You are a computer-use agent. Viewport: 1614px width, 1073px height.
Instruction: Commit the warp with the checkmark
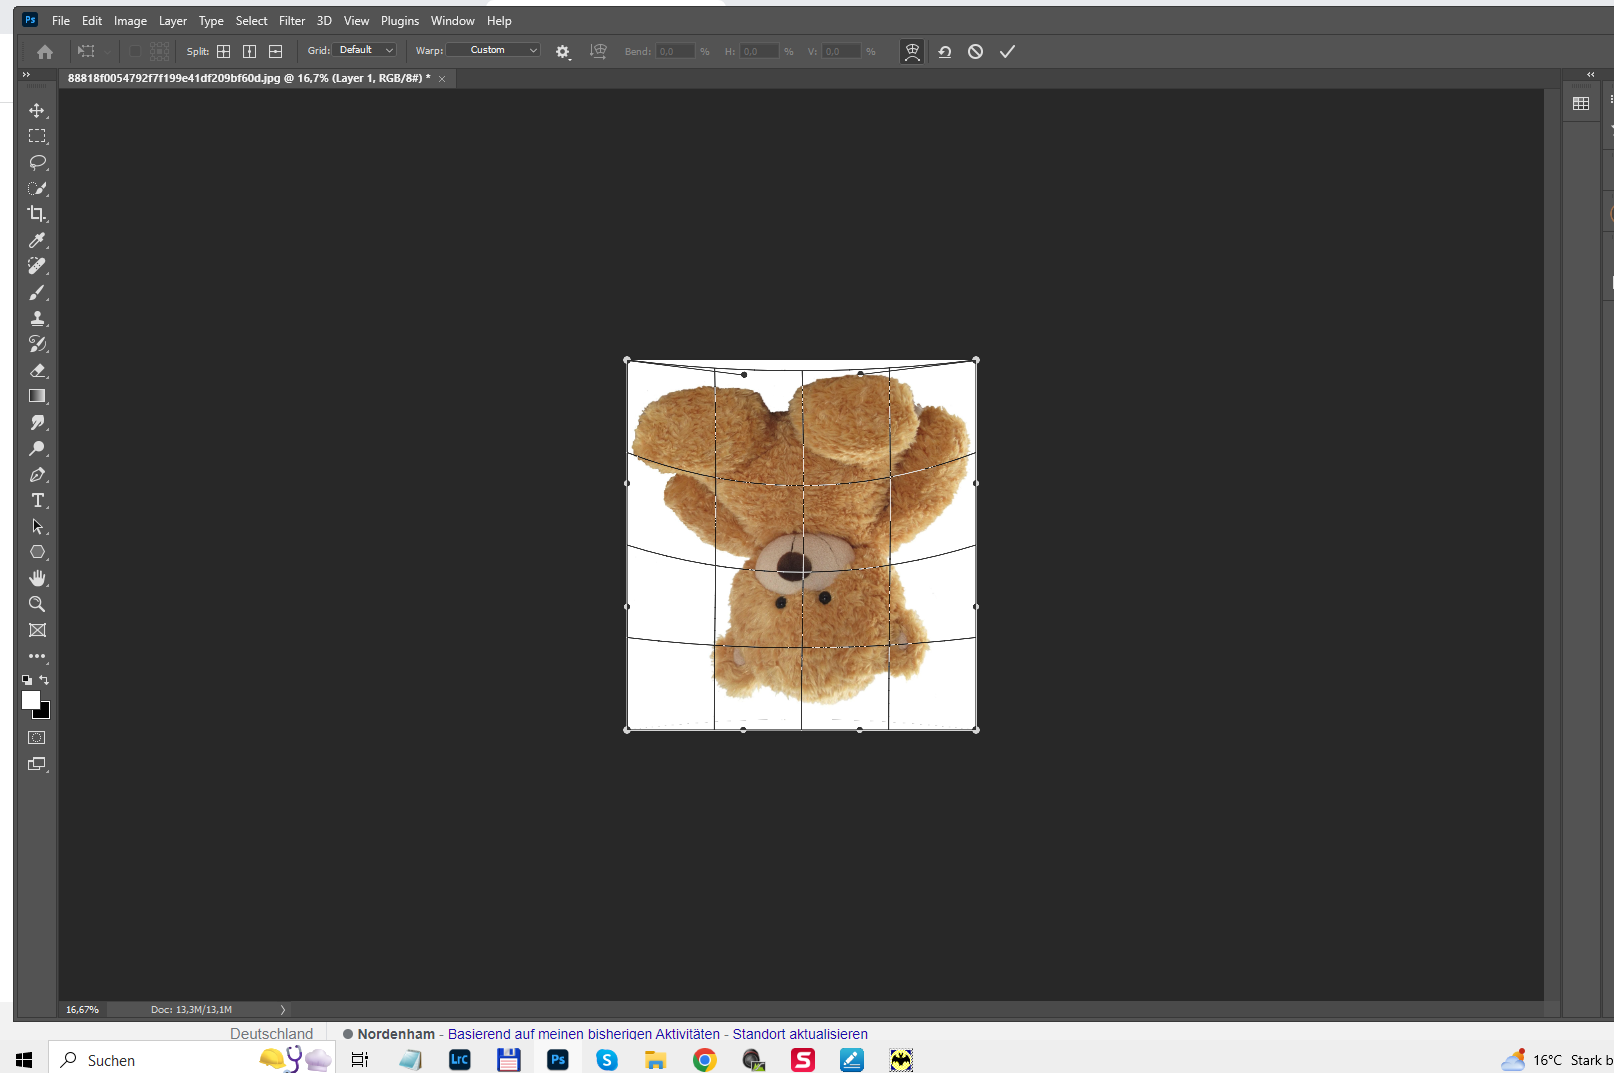[1007, 52]
